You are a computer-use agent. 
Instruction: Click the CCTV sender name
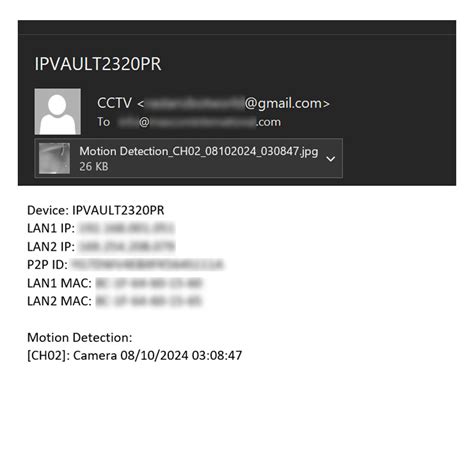[x=114, y=103]
